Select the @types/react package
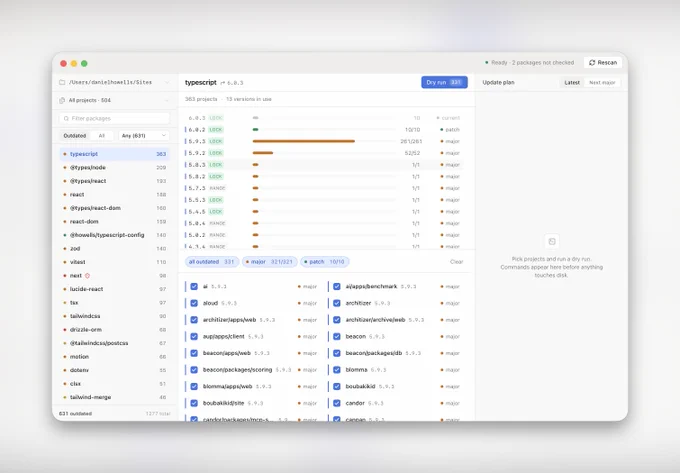Screen dimensions: 680x473 point(114,181)
